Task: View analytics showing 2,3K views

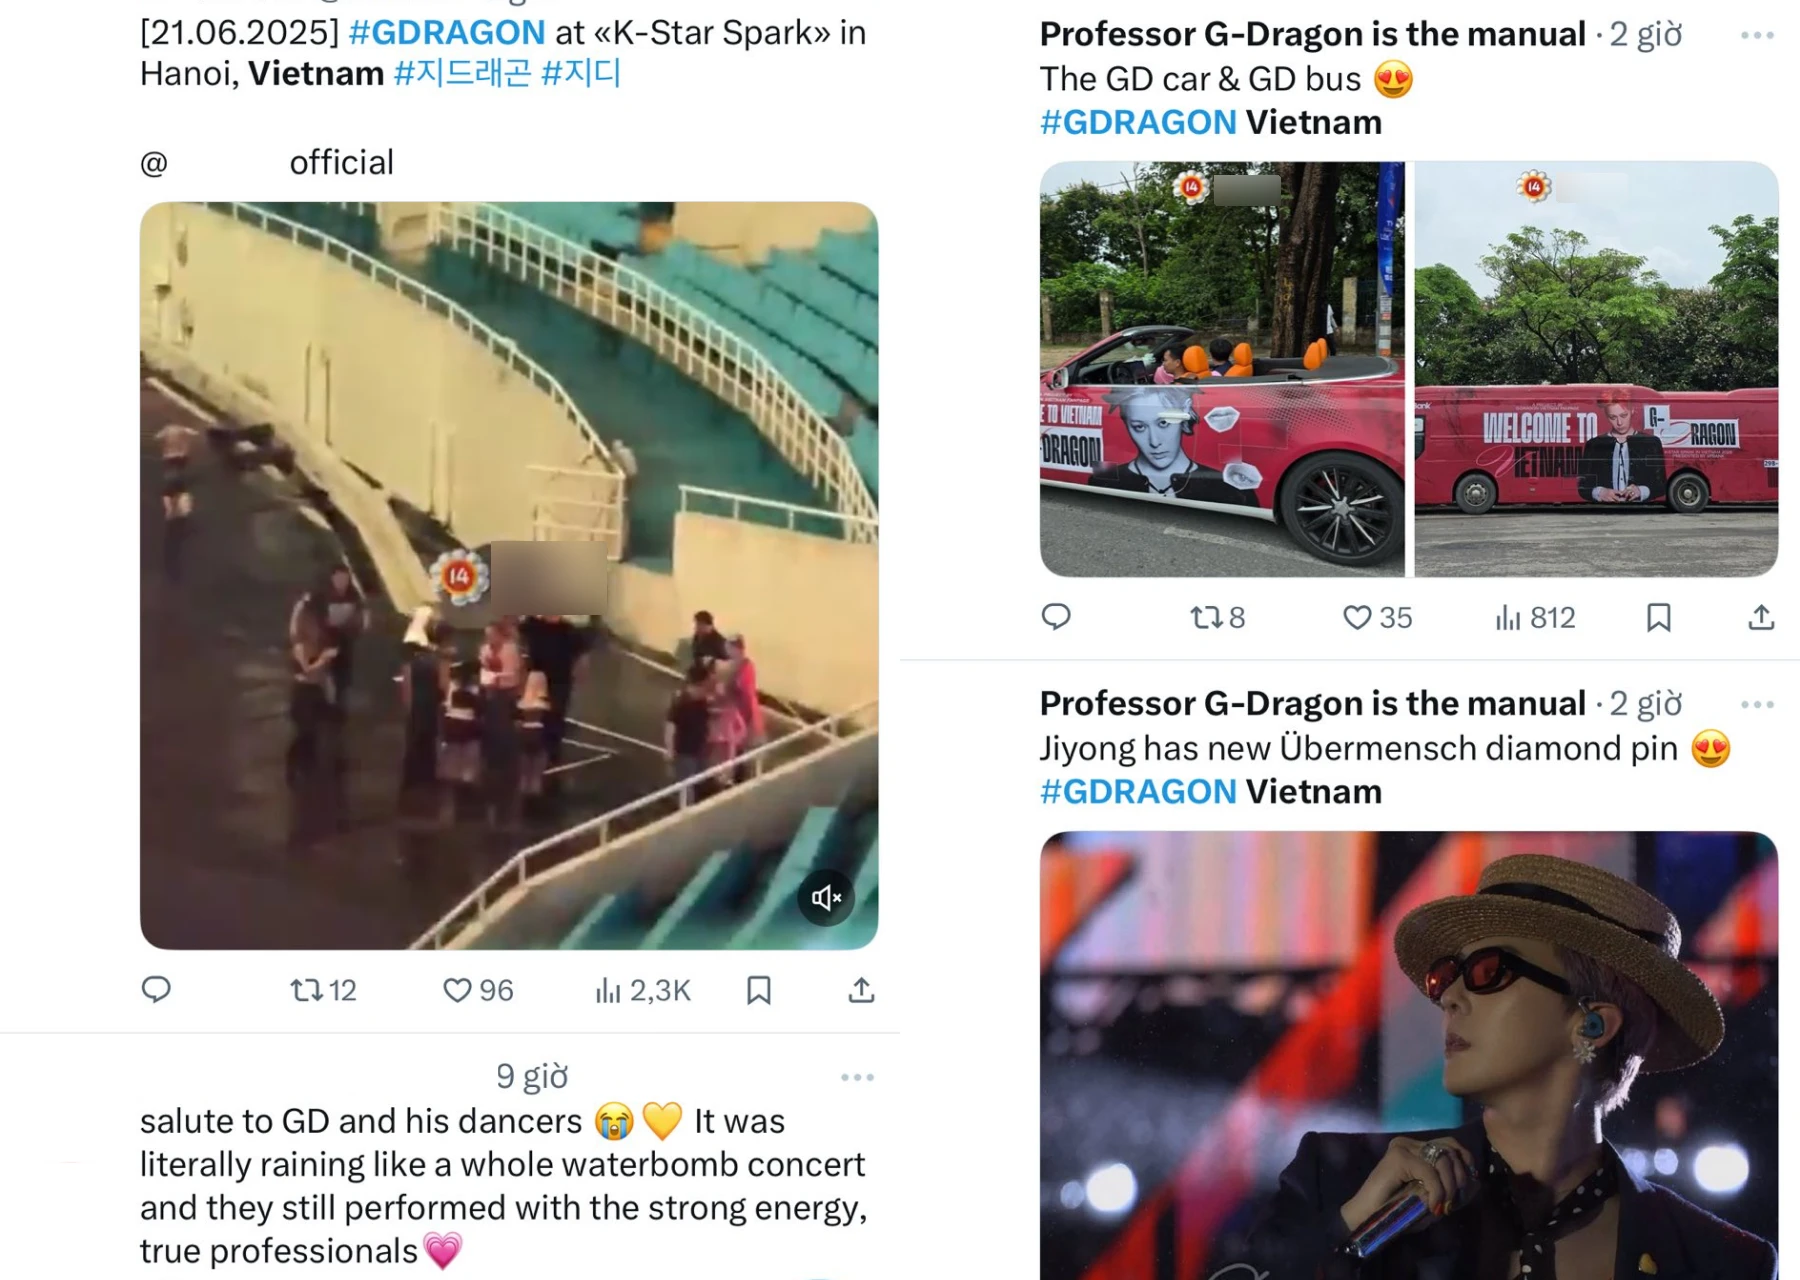Action: coord(643,990)
